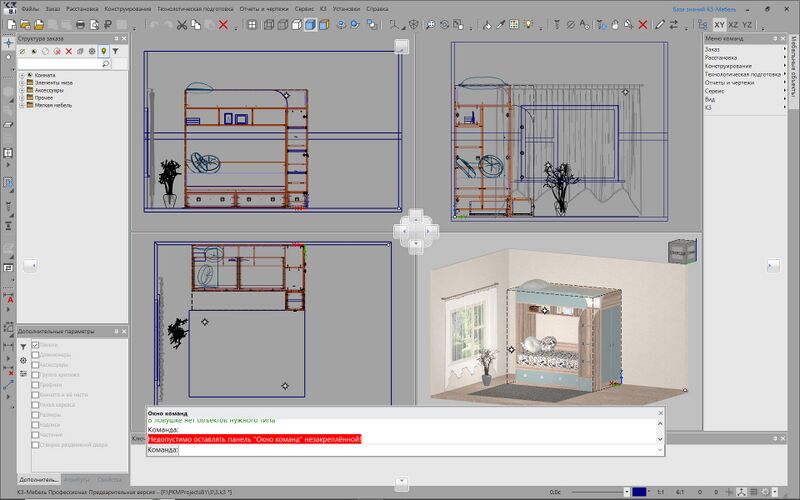Click the ruble price icon

click(x=108, y=24)
